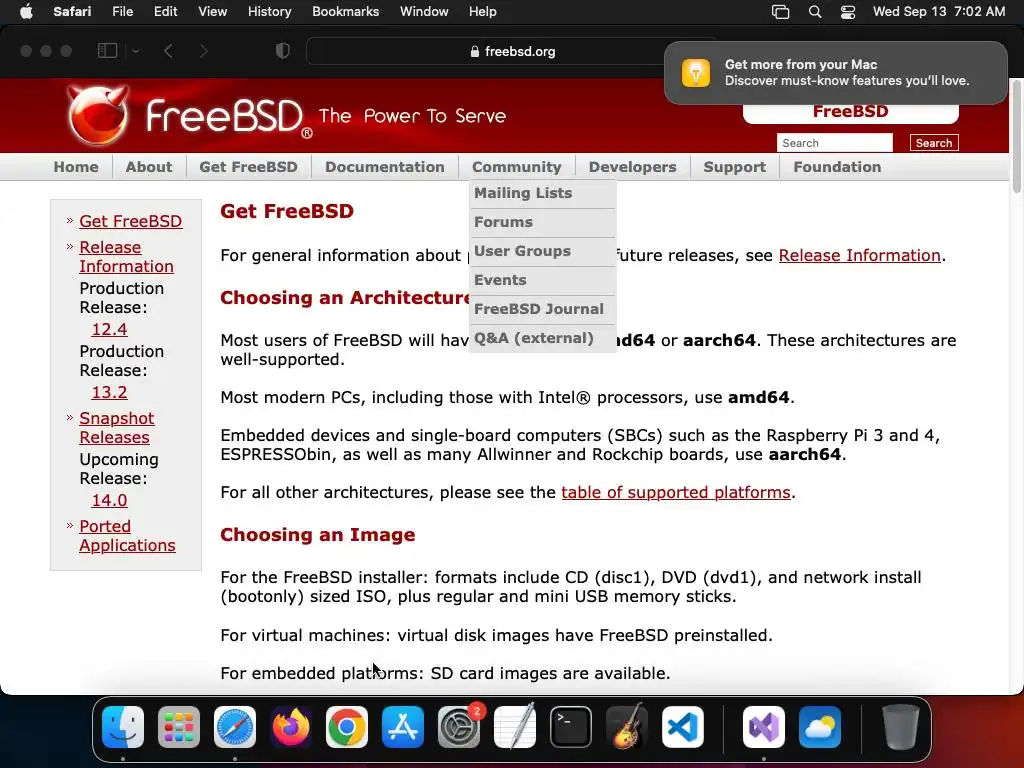This screenshot has height=768, width=1024.
Task: Open Launchpad in the dock
Action: pos(179,727)
